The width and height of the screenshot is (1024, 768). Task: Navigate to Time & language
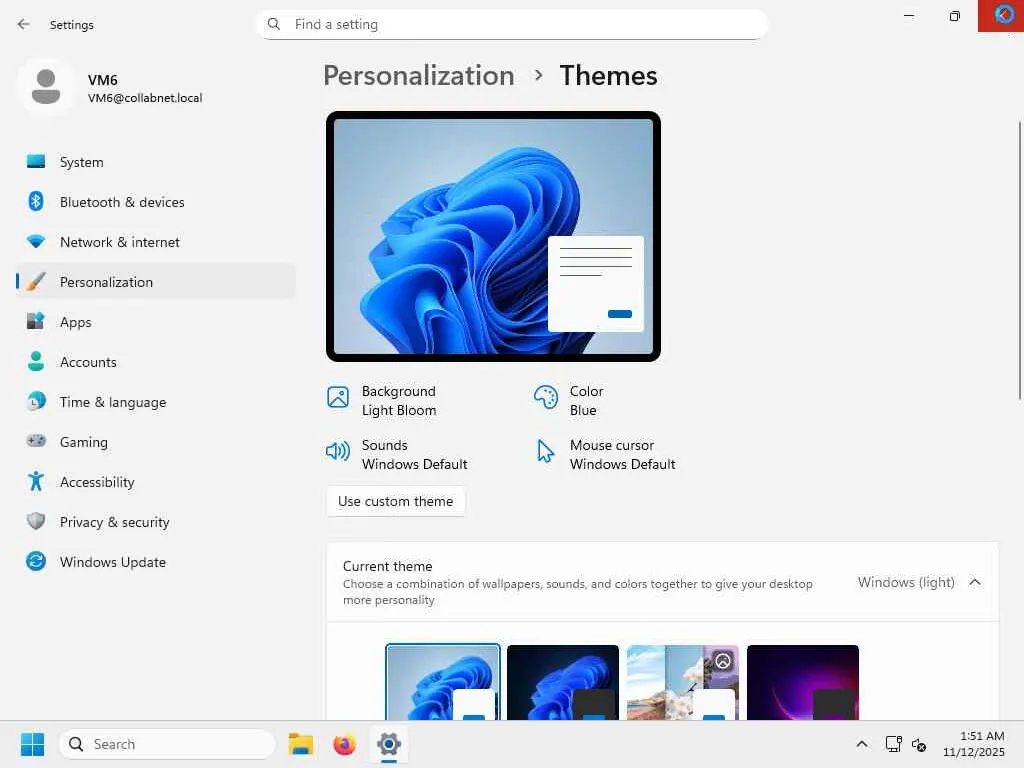(x=155, y=401)
